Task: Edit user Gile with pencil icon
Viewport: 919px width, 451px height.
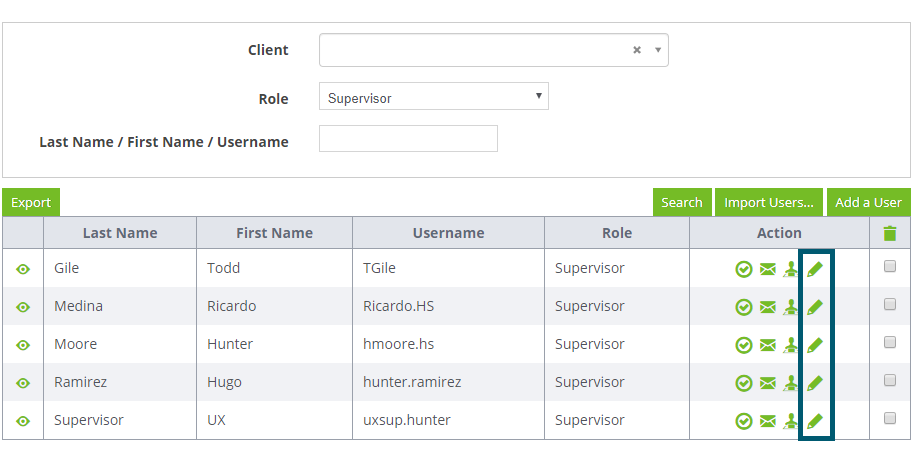Action: [x=815, y=269]
